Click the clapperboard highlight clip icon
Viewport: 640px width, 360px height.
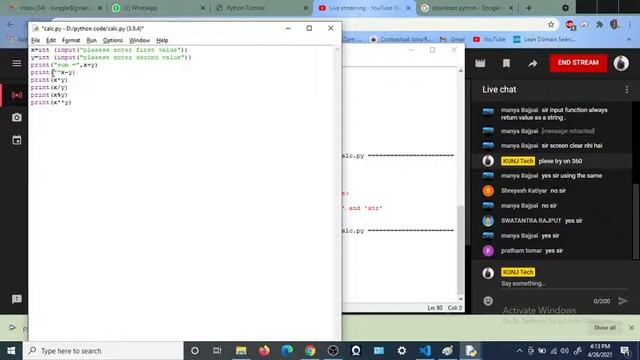(480, 63)
